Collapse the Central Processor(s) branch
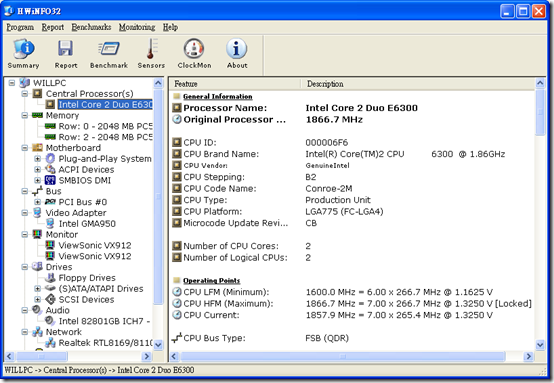Viewport: 554px width, 383px height. click(x=24, y=94)
